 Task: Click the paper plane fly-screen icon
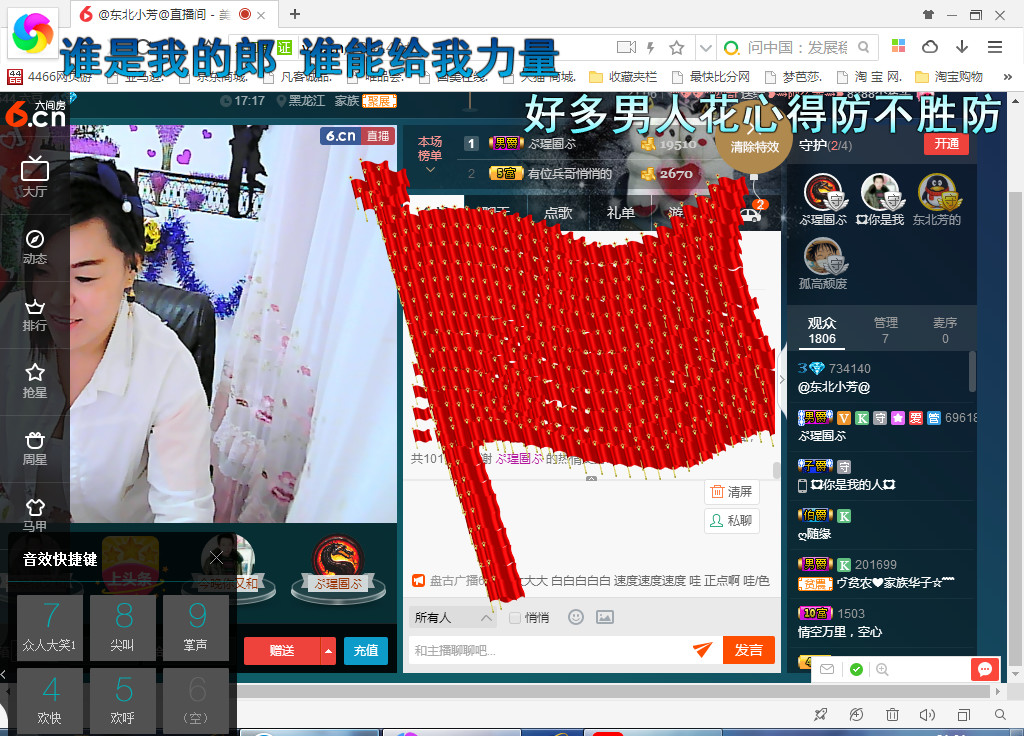coord(702,650)
